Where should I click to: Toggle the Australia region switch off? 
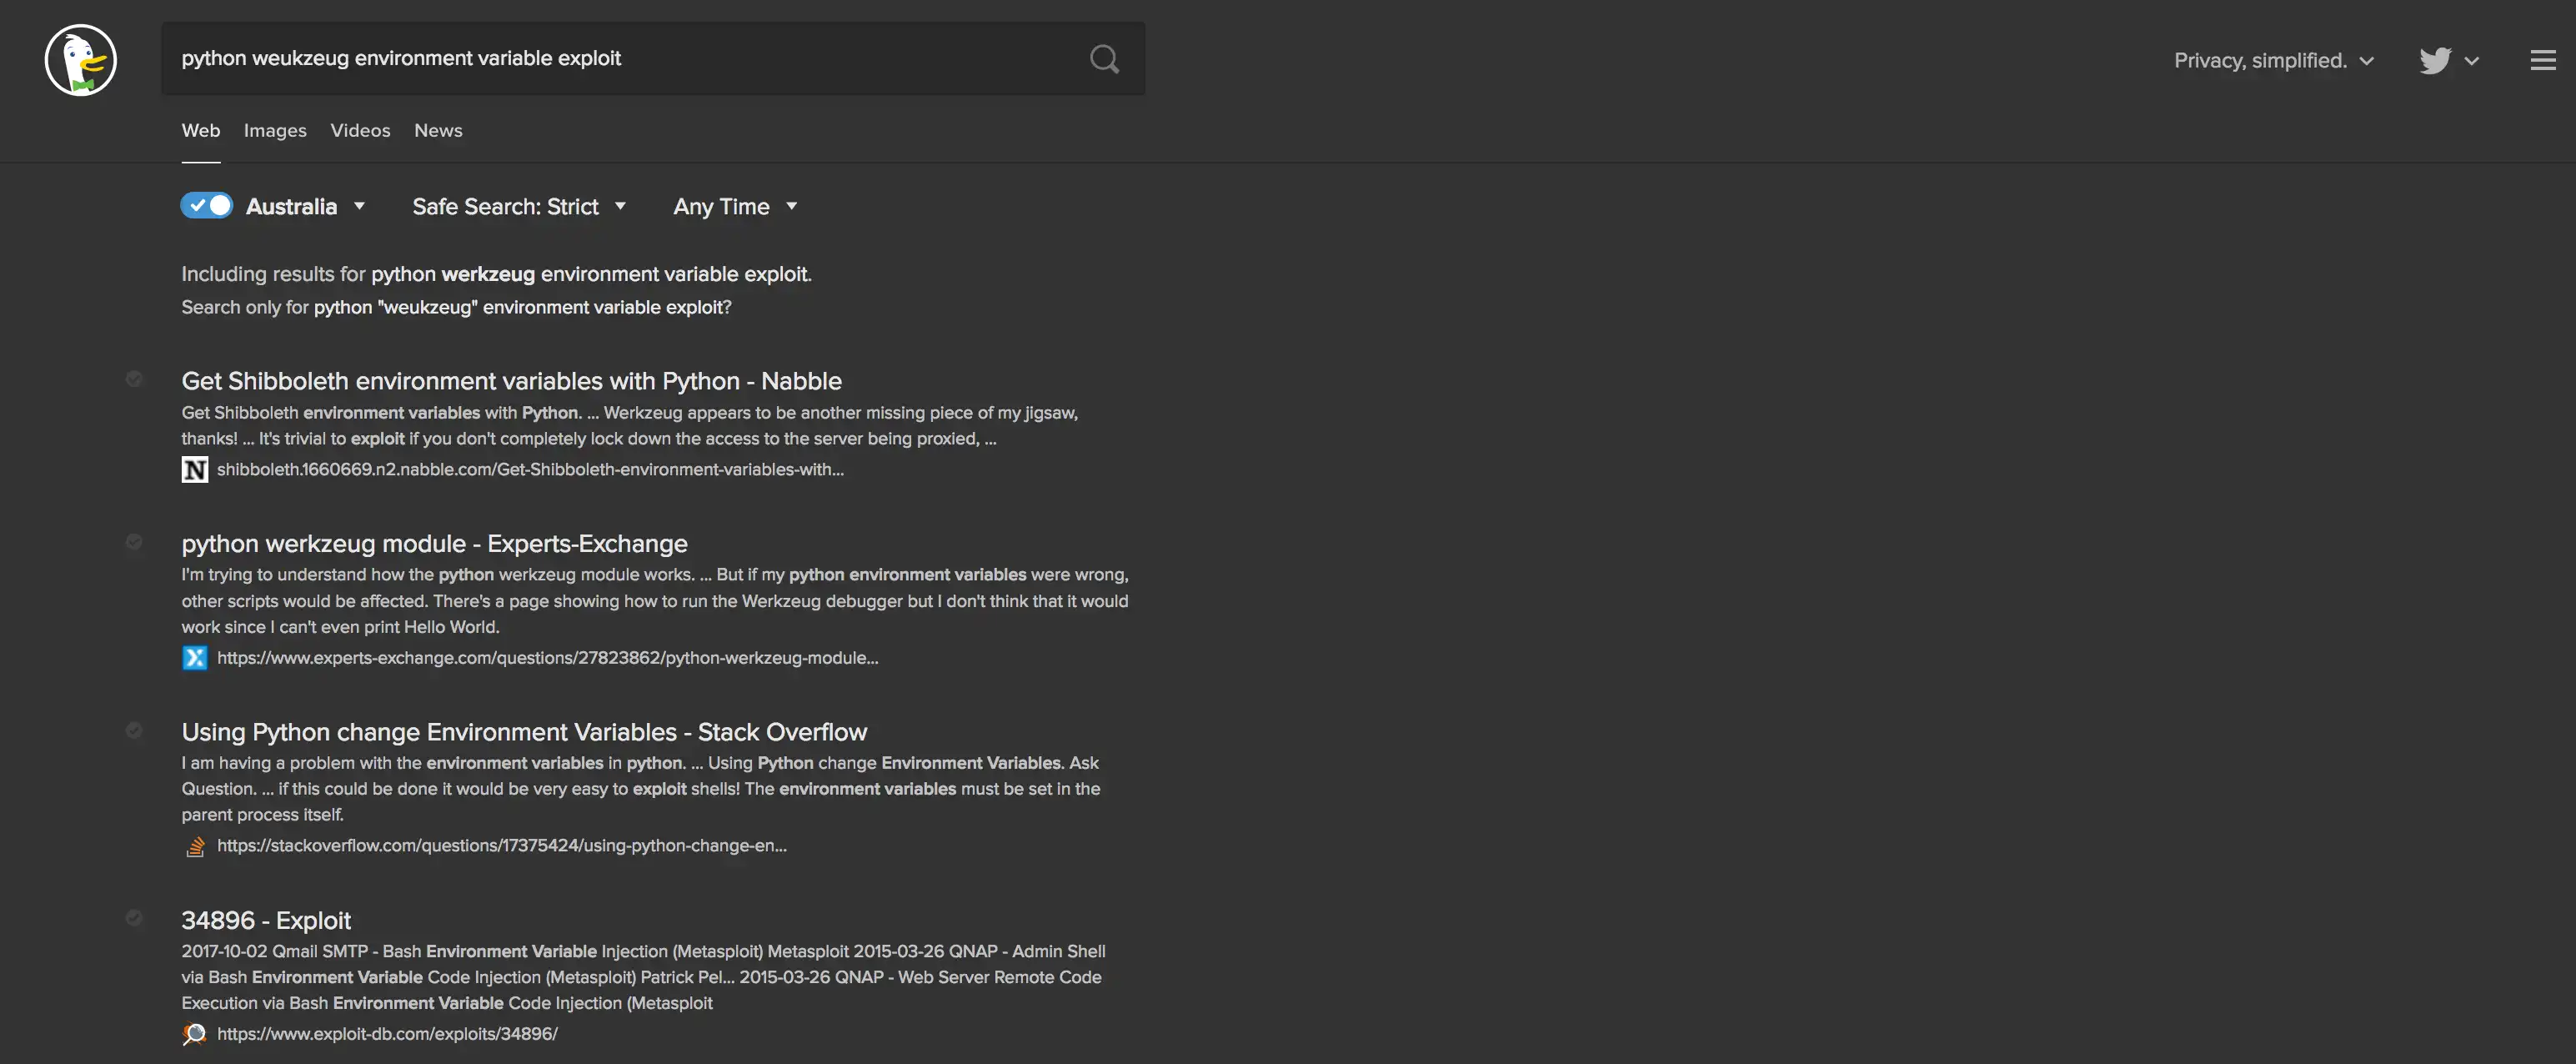[207, 206]
